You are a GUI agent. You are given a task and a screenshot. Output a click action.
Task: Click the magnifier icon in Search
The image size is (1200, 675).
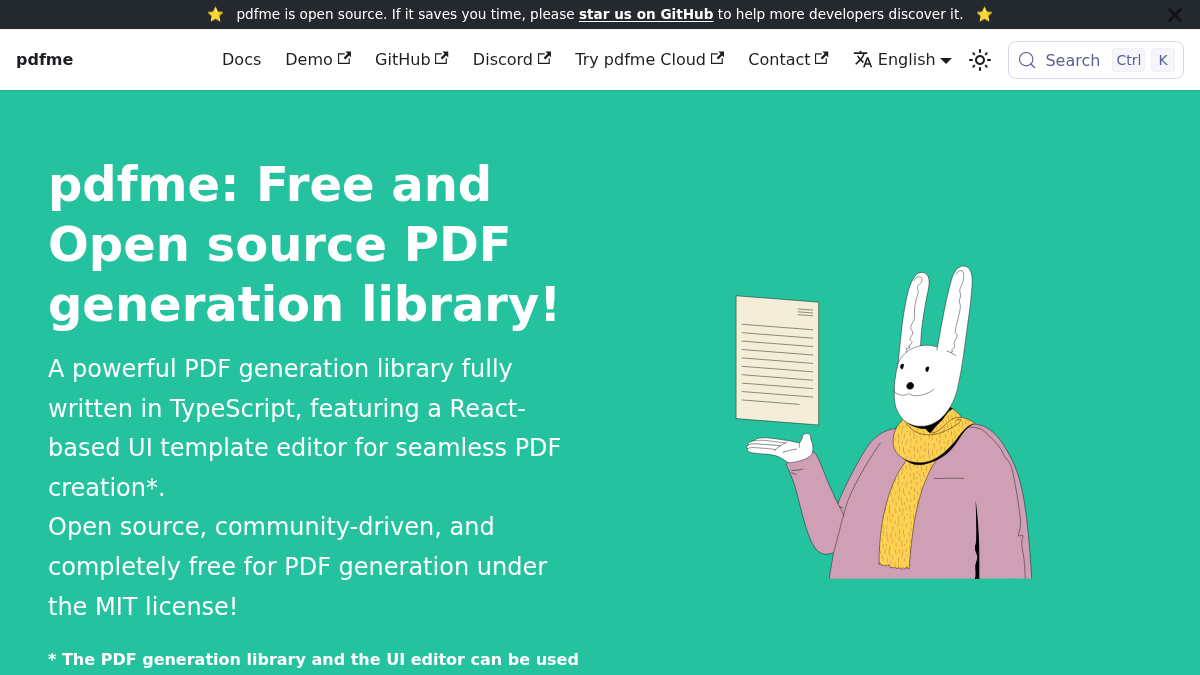click(x=1027, y=60)
